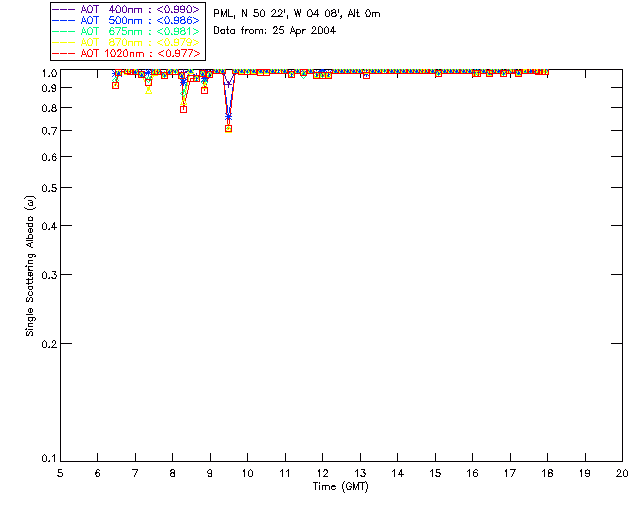Click the y-axis tick label 0.5
Viewport: 640px width, 512px height.
coord(49,188)
